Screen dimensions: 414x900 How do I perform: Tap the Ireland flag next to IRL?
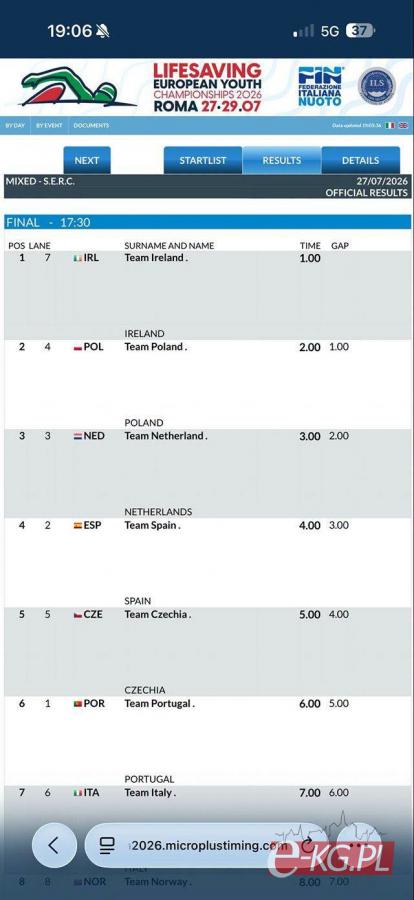point(78,258)
